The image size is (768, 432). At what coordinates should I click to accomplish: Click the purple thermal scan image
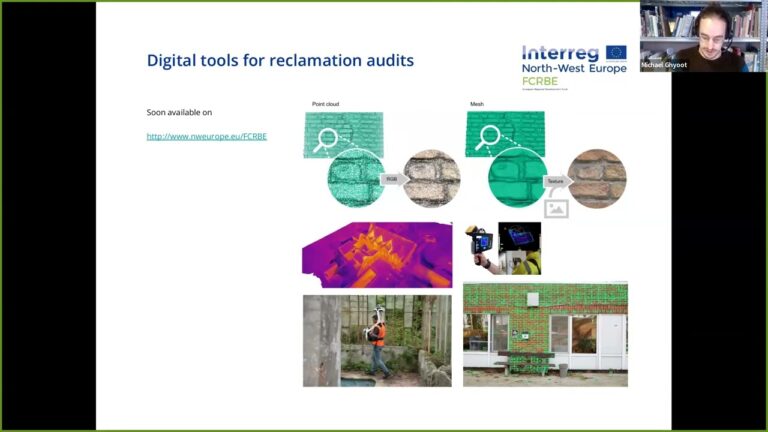pos(377,254)
